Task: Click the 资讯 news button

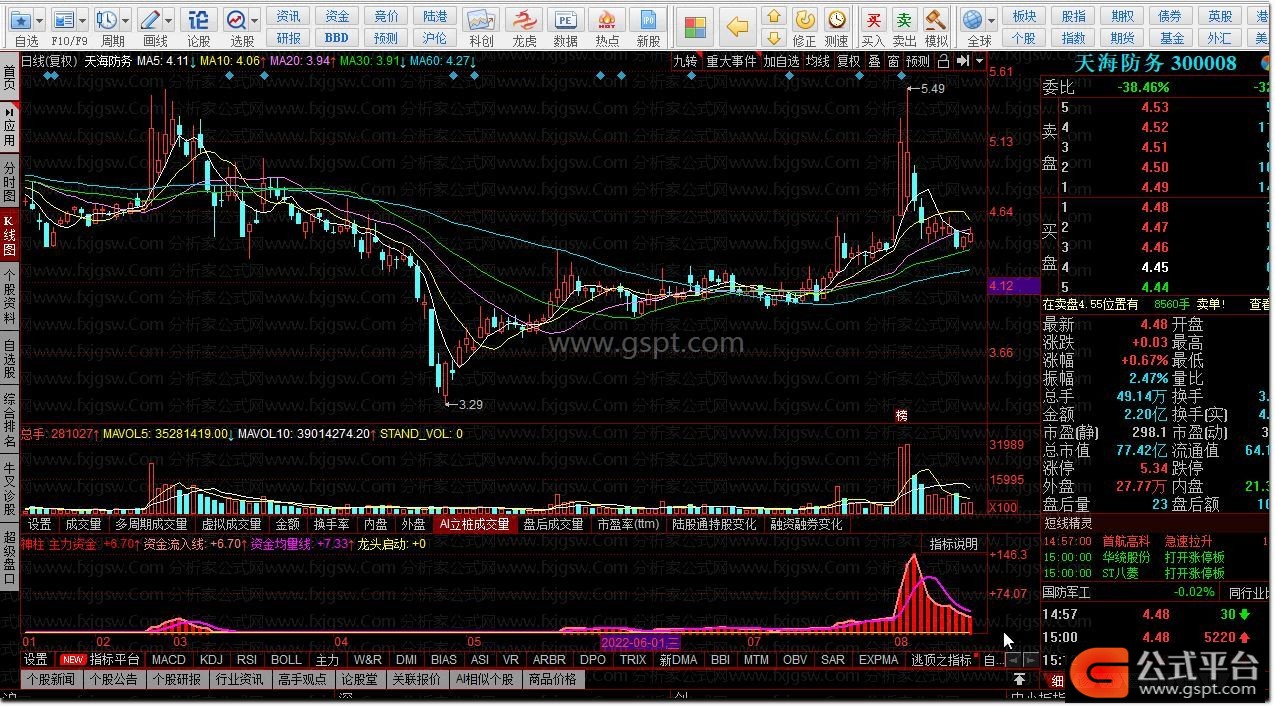Action: pyautogui.click(x=288, y=17)
